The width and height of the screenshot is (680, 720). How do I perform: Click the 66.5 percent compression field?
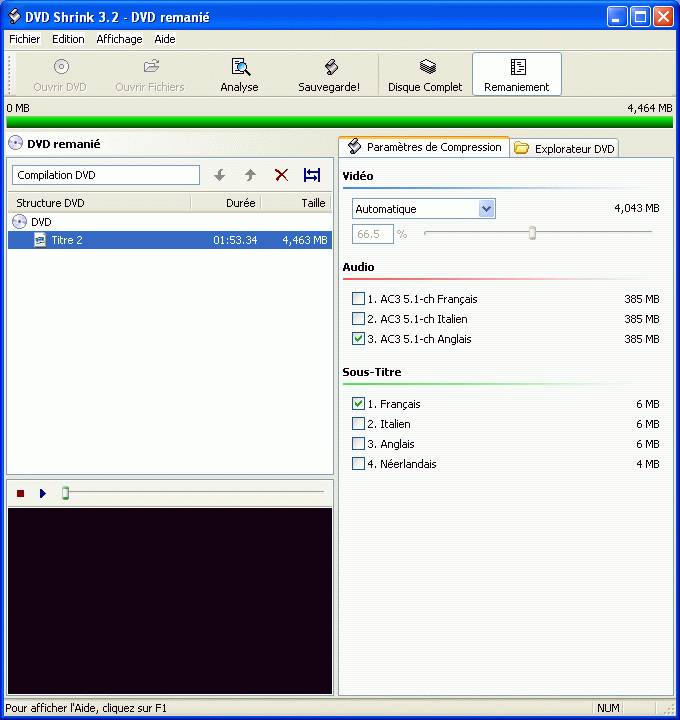coord(373,234)
